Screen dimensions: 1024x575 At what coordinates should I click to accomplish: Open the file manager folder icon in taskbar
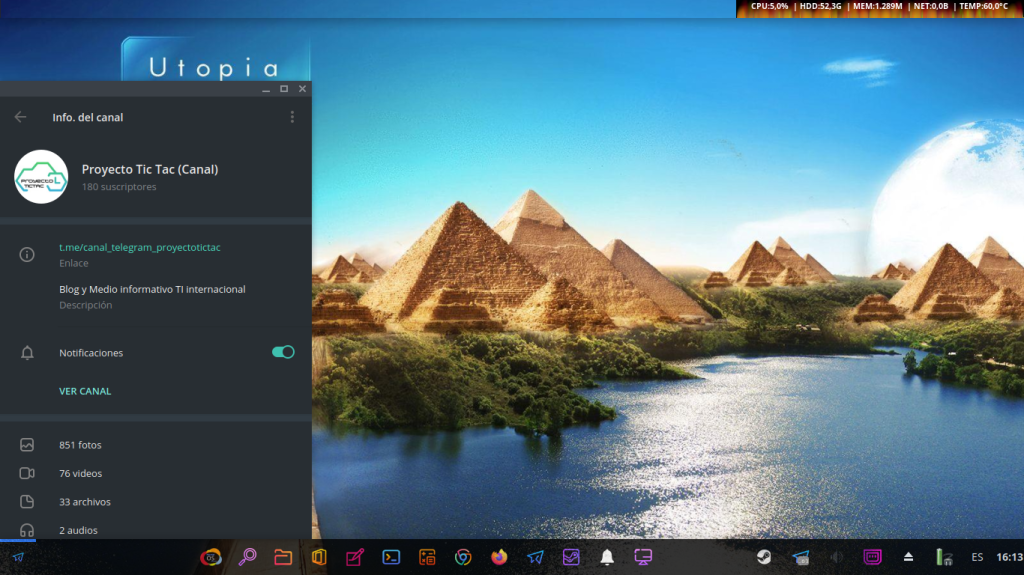(283, 557)
